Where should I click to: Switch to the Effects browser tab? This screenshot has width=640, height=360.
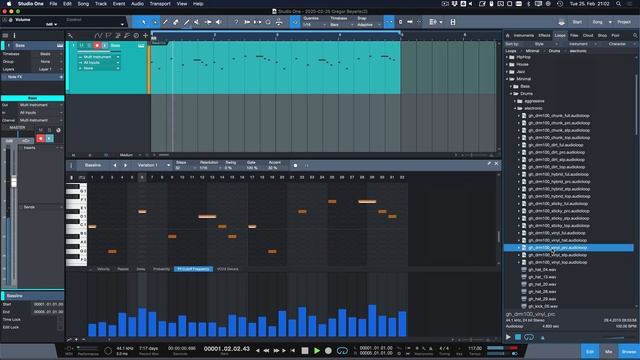(544, 36)
